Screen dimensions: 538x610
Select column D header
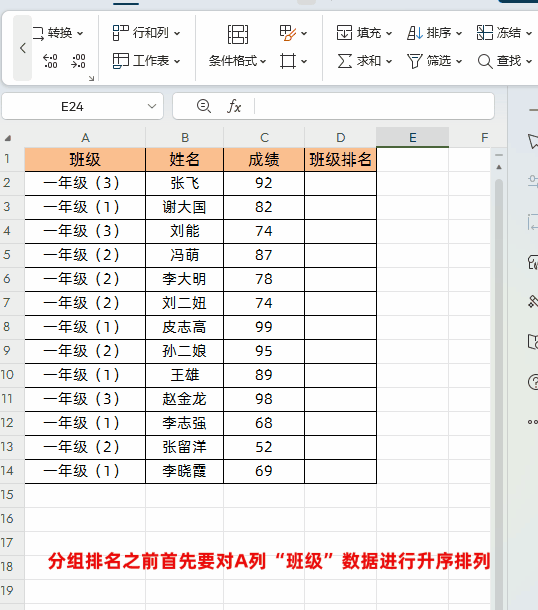(340, 138)
